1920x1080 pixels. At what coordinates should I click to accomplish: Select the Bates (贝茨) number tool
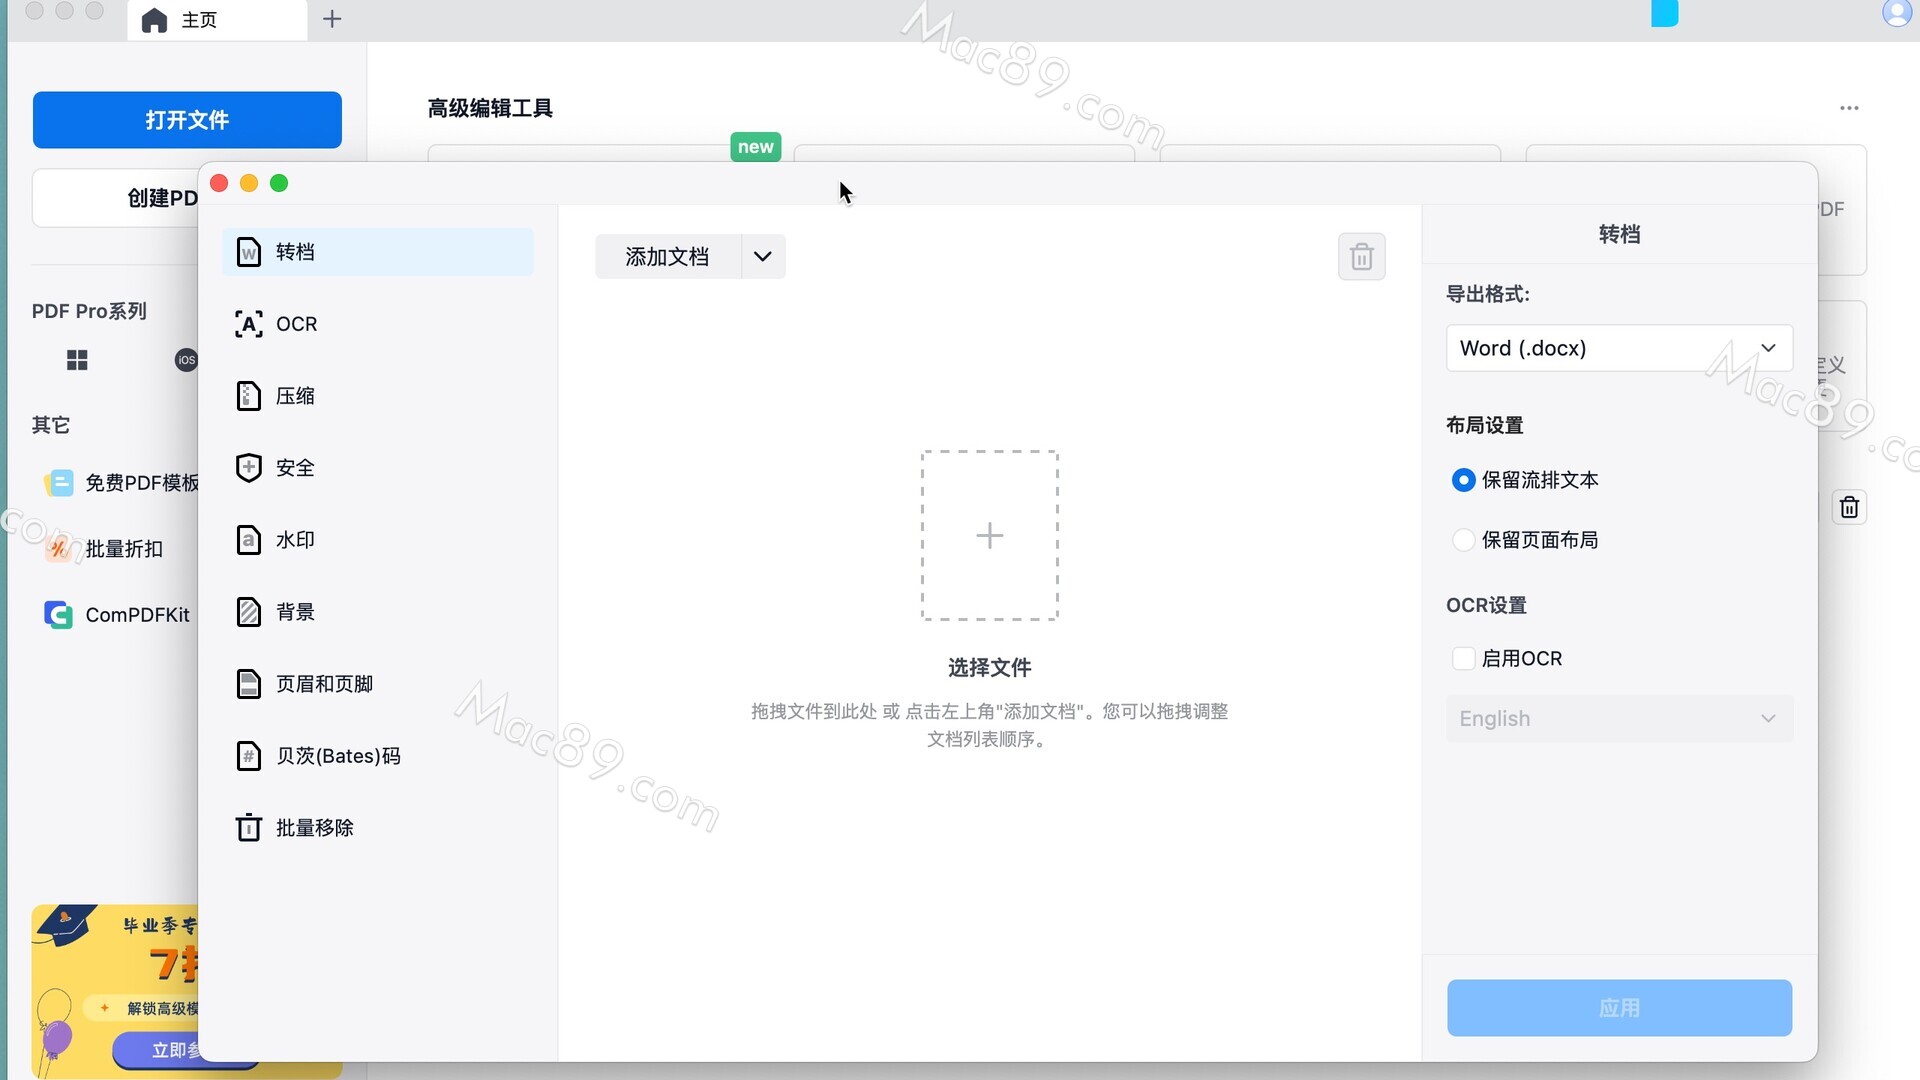(x=337, y=756)
